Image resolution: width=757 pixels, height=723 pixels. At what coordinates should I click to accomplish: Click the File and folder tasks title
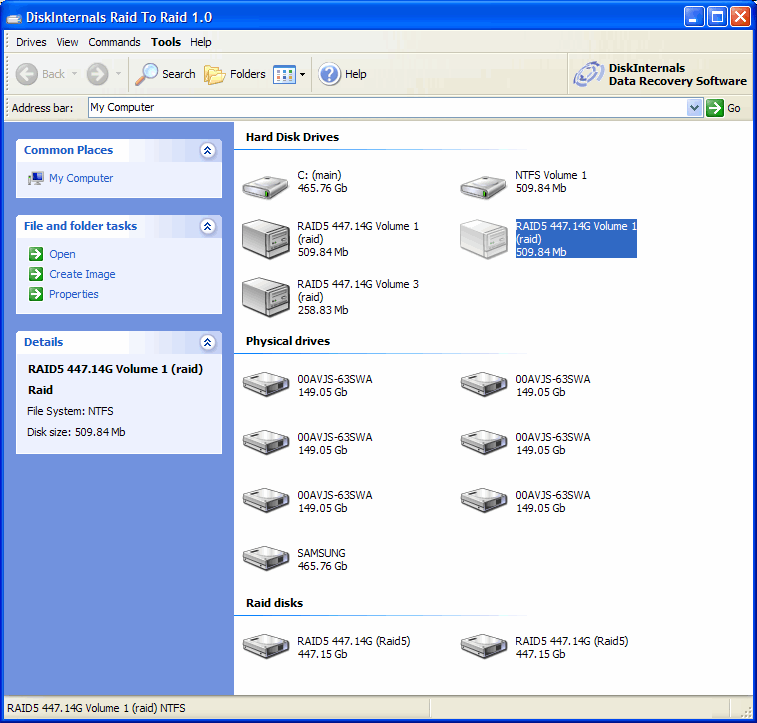pos(81,226)
